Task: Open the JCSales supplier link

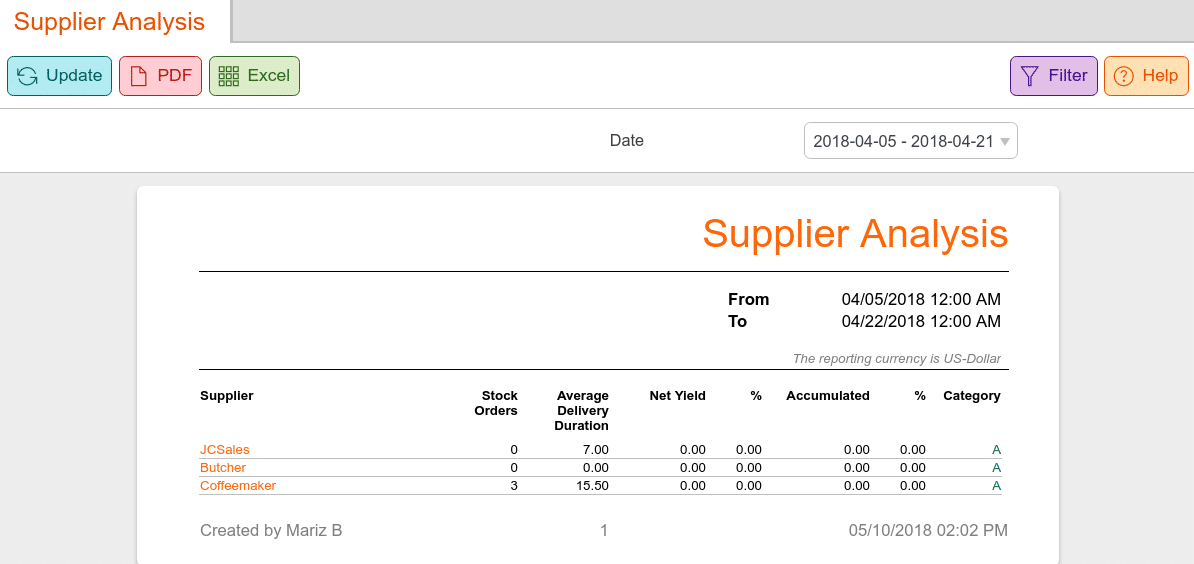Action: pos(225,450)
